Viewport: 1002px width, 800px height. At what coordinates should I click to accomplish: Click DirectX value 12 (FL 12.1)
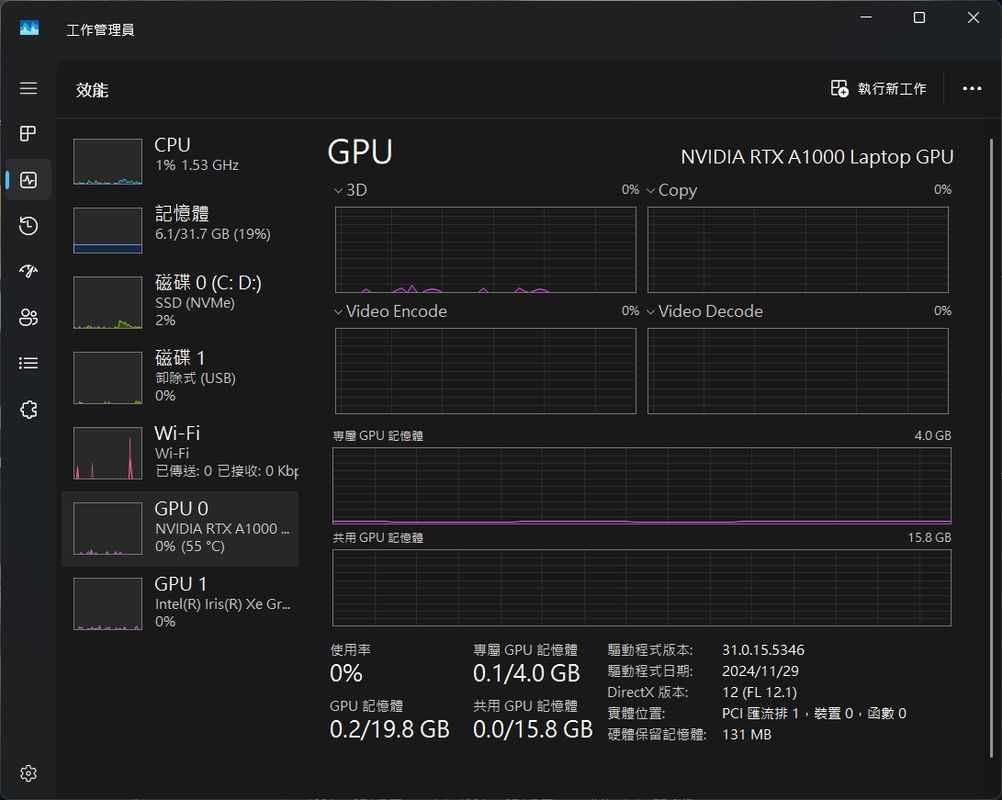759,692
